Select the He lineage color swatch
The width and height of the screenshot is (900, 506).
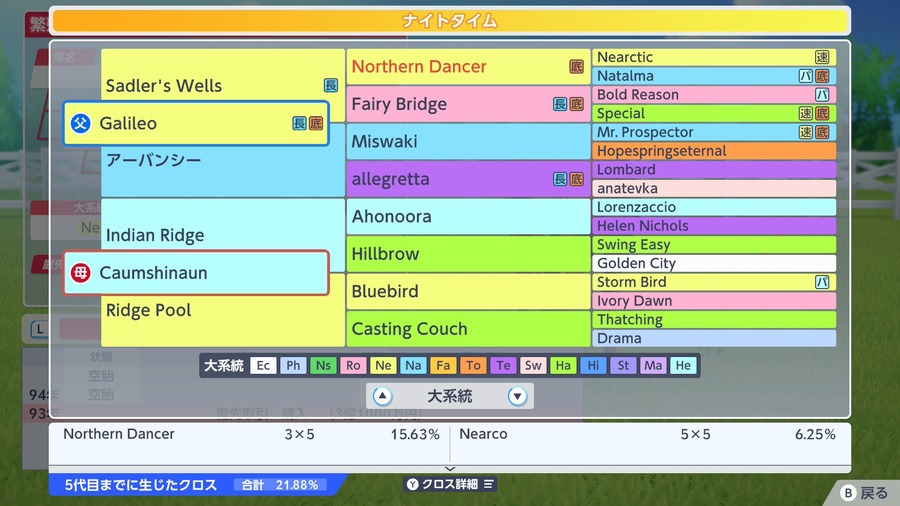click(x=683, y=365)
